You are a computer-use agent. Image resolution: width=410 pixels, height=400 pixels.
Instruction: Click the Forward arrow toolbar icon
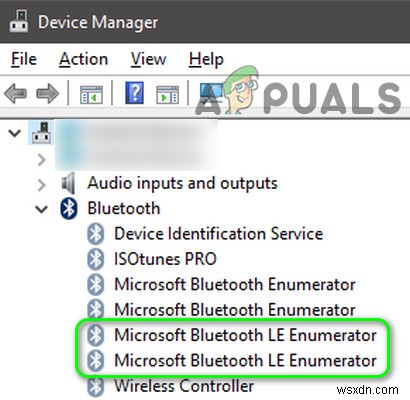[x=48, y=93]
